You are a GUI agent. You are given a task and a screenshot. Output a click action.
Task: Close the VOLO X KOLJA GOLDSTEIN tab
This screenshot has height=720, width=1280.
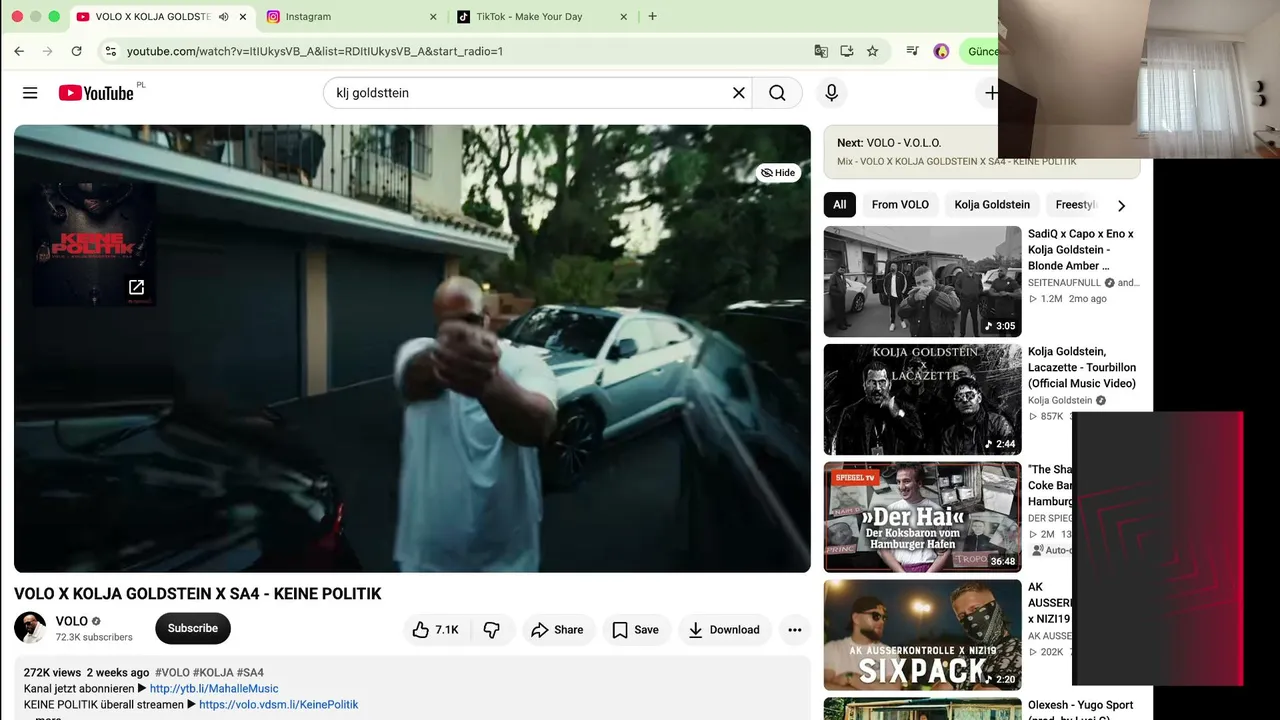(x=242, y=17)
